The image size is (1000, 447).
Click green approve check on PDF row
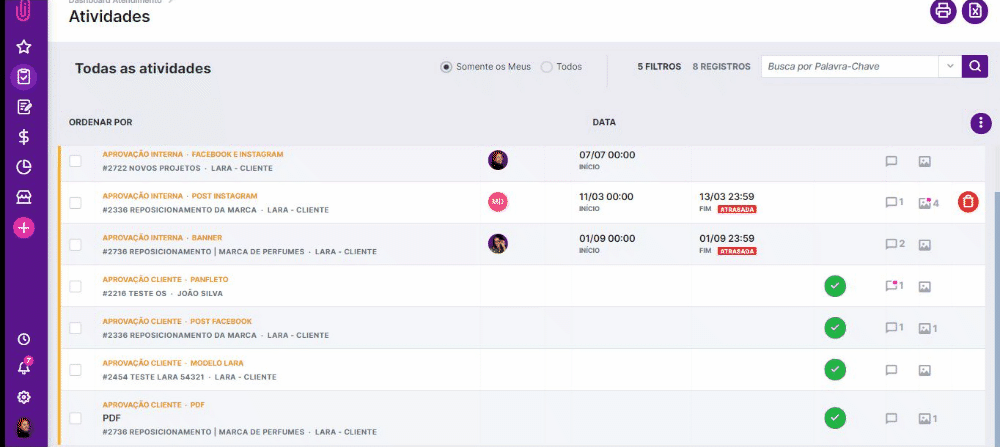(x=835, y=418)
